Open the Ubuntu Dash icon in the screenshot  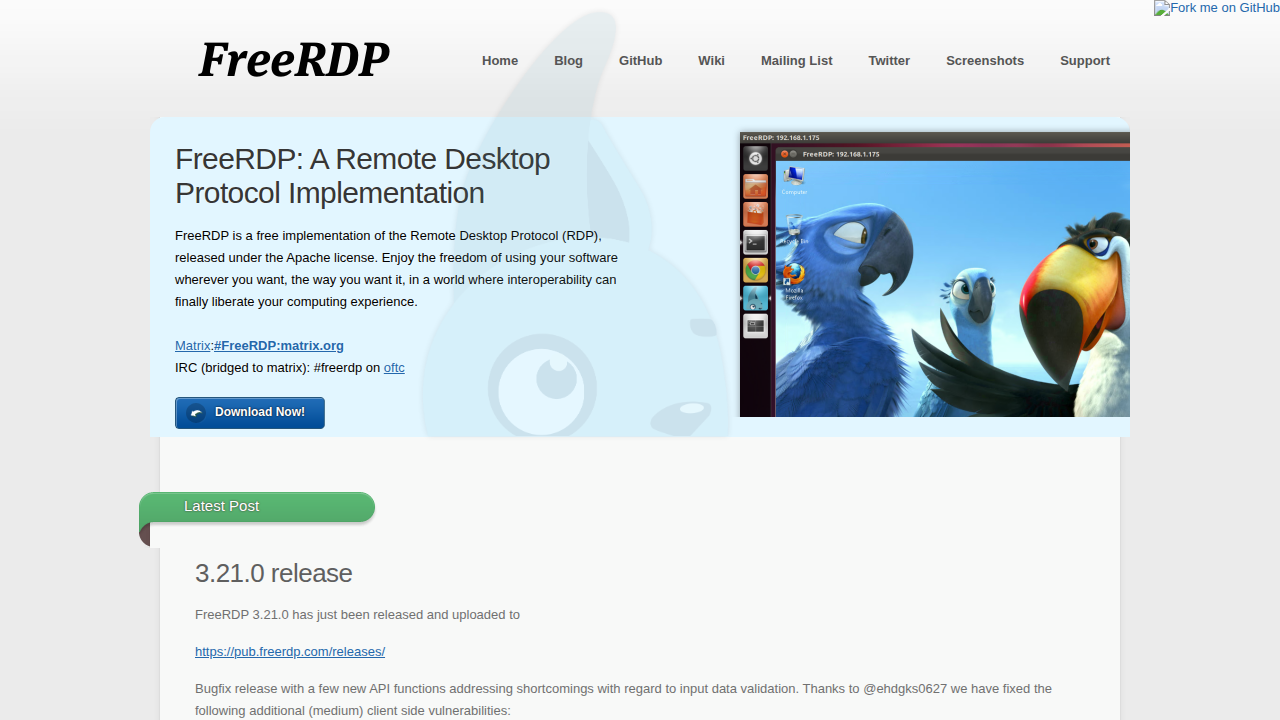point(755,157)
